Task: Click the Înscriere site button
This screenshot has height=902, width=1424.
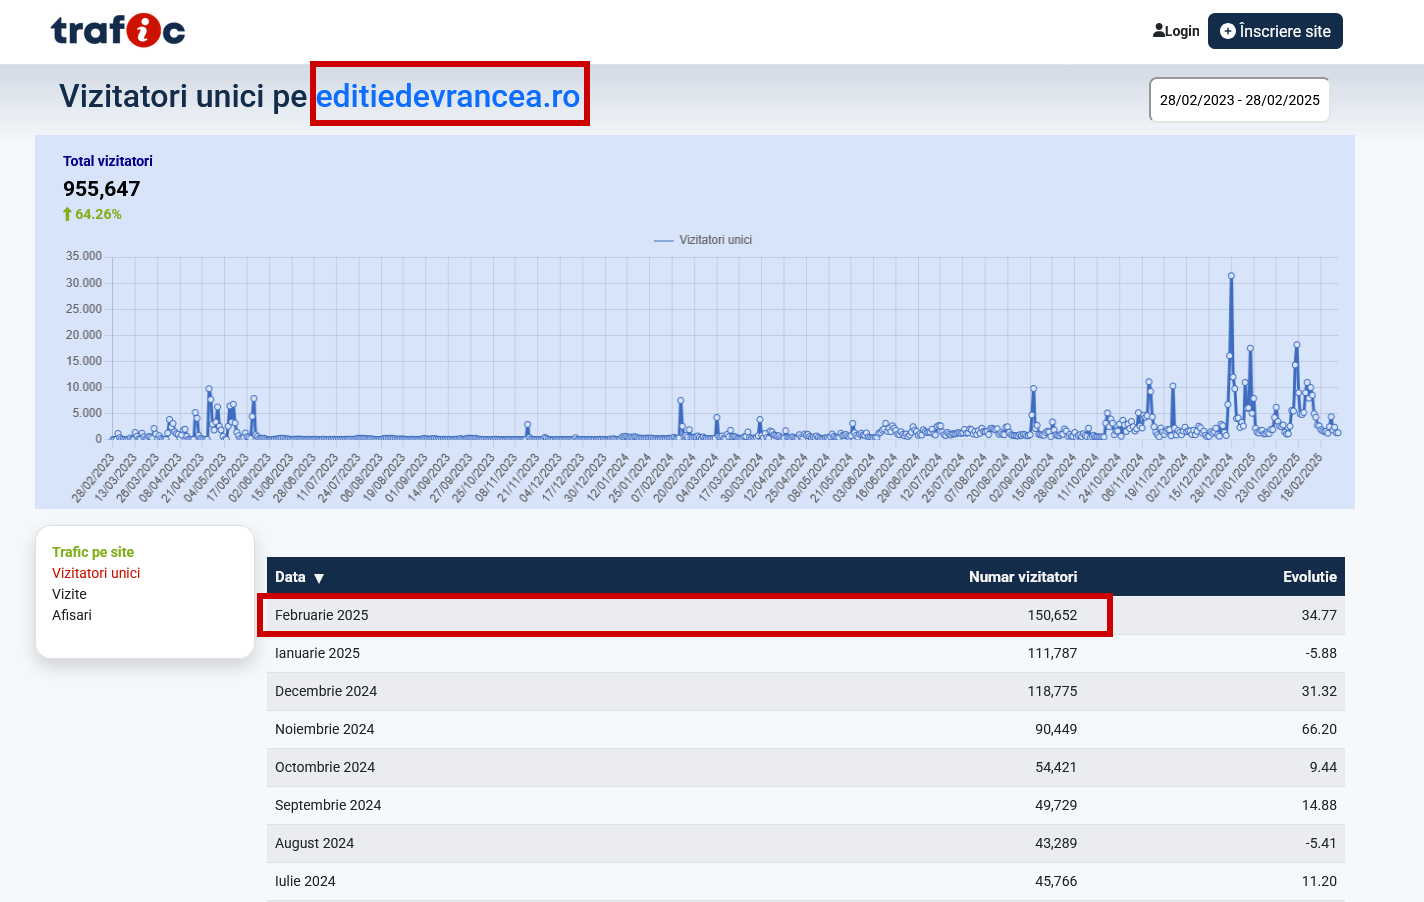Action: click(x=1275, y=31)
